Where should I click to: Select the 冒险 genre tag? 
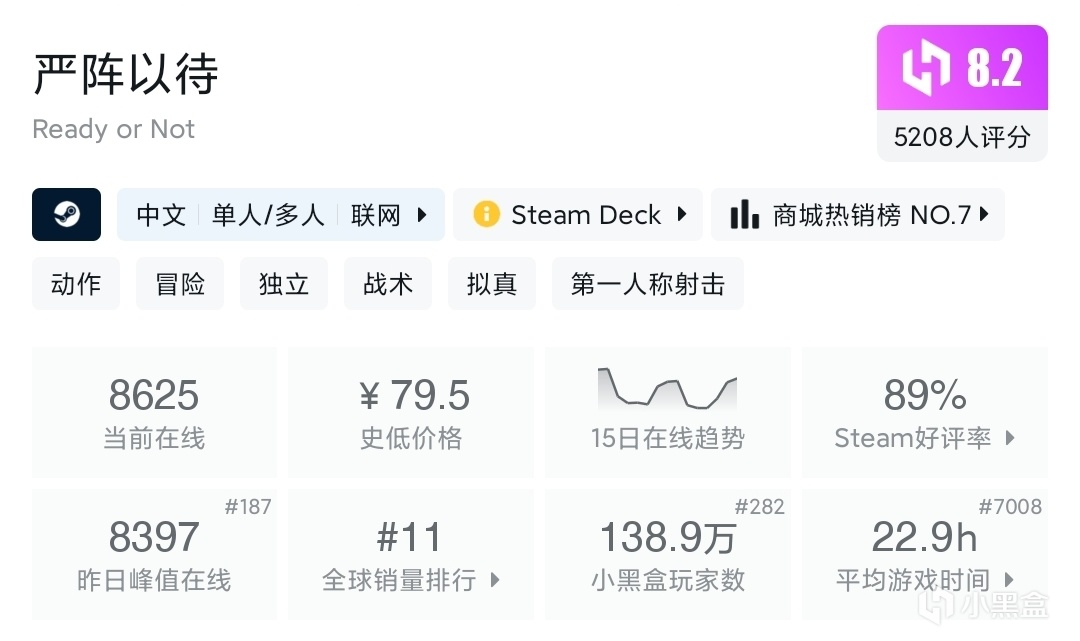pyautogui.click(x=180, y=284)
